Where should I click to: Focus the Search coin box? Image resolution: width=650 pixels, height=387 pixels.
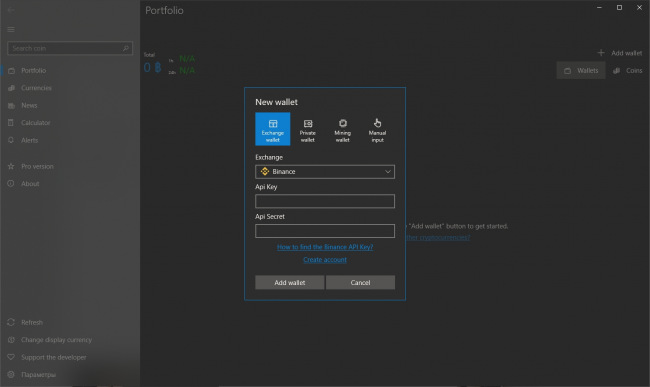coord(70,48)
